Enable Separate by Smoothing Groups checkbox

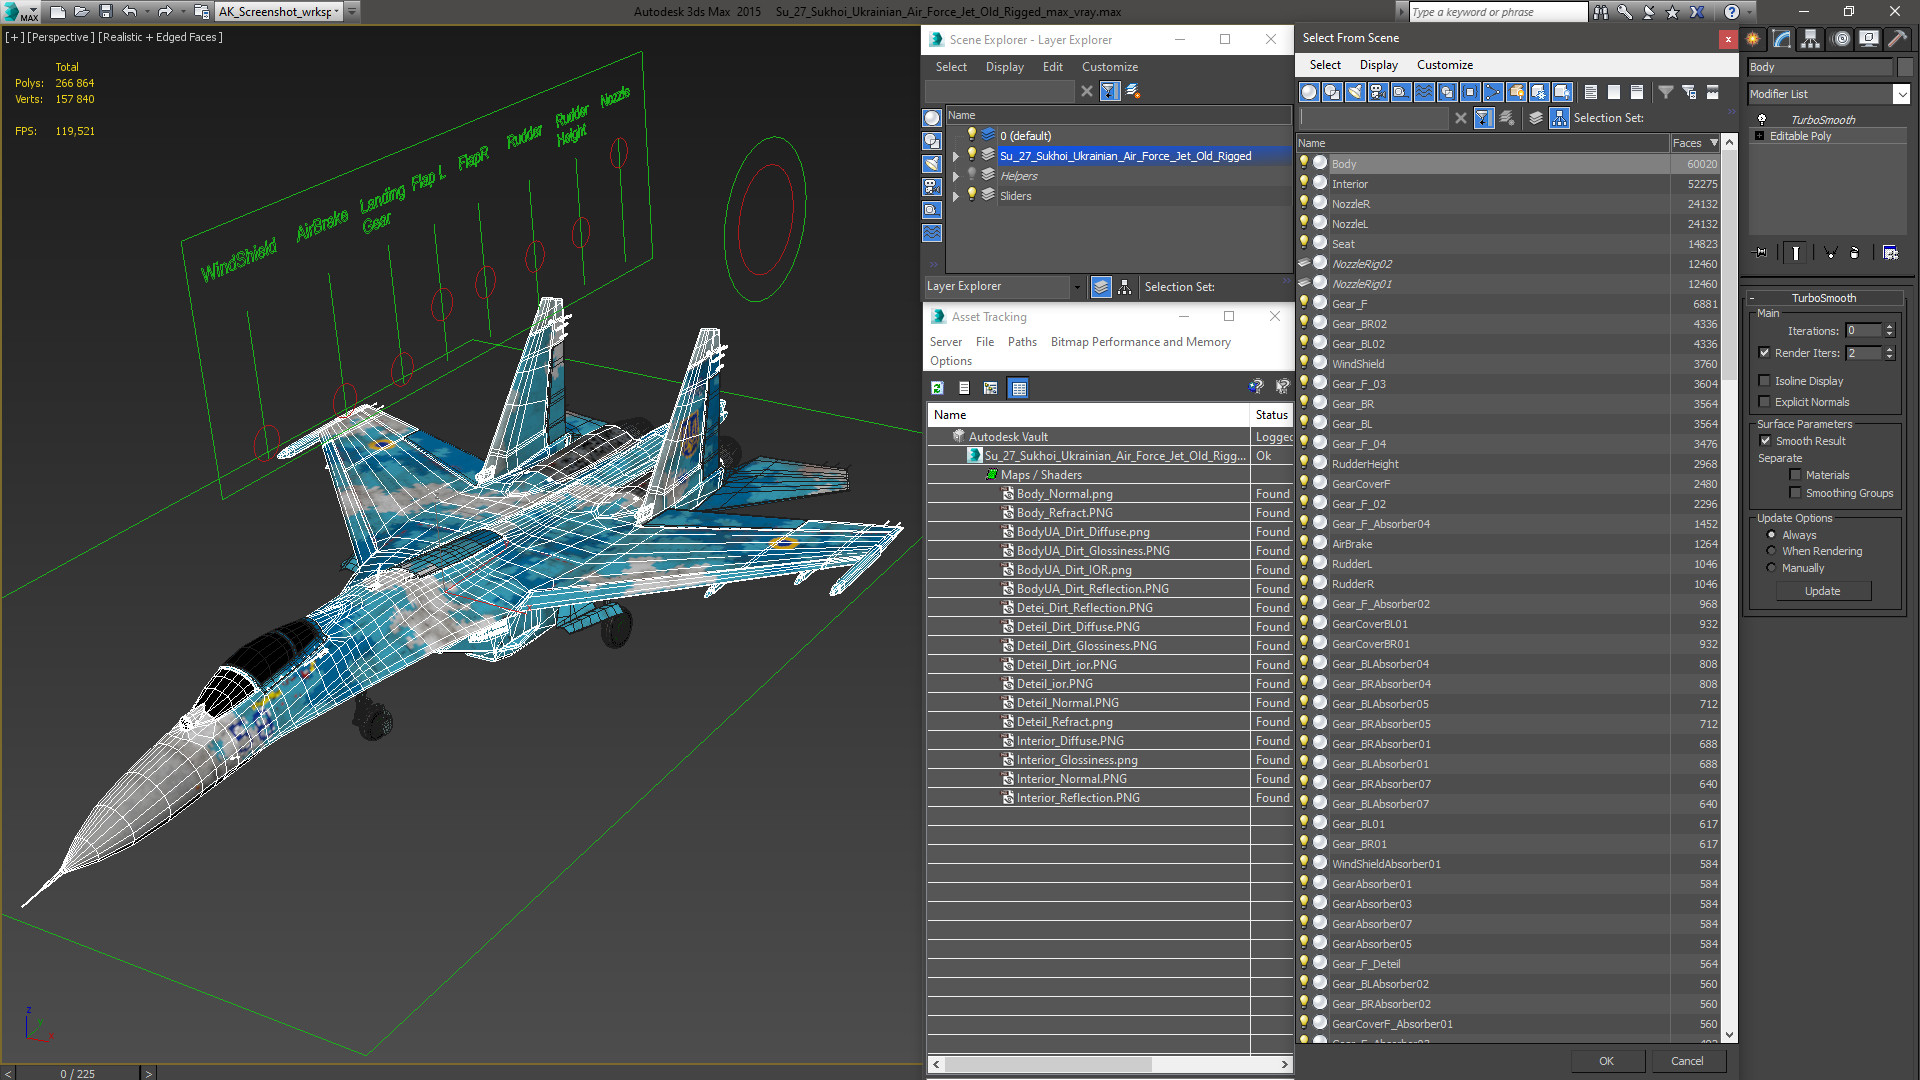(1796, 493)
